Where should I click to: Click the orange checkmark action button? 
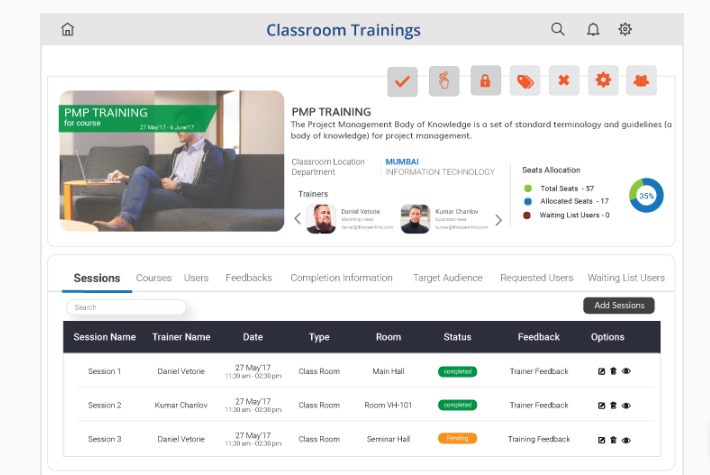402,82
